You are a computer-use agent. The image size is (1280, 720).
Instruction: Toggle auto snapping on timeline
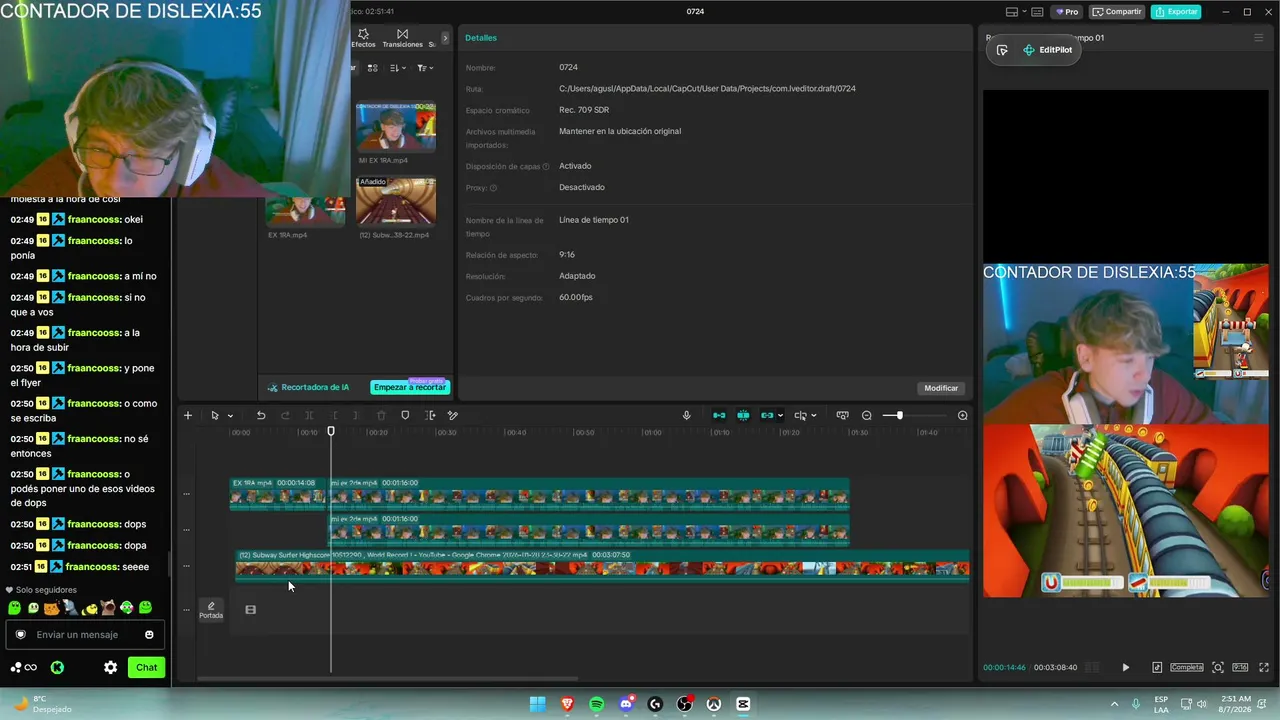(743, 415)
